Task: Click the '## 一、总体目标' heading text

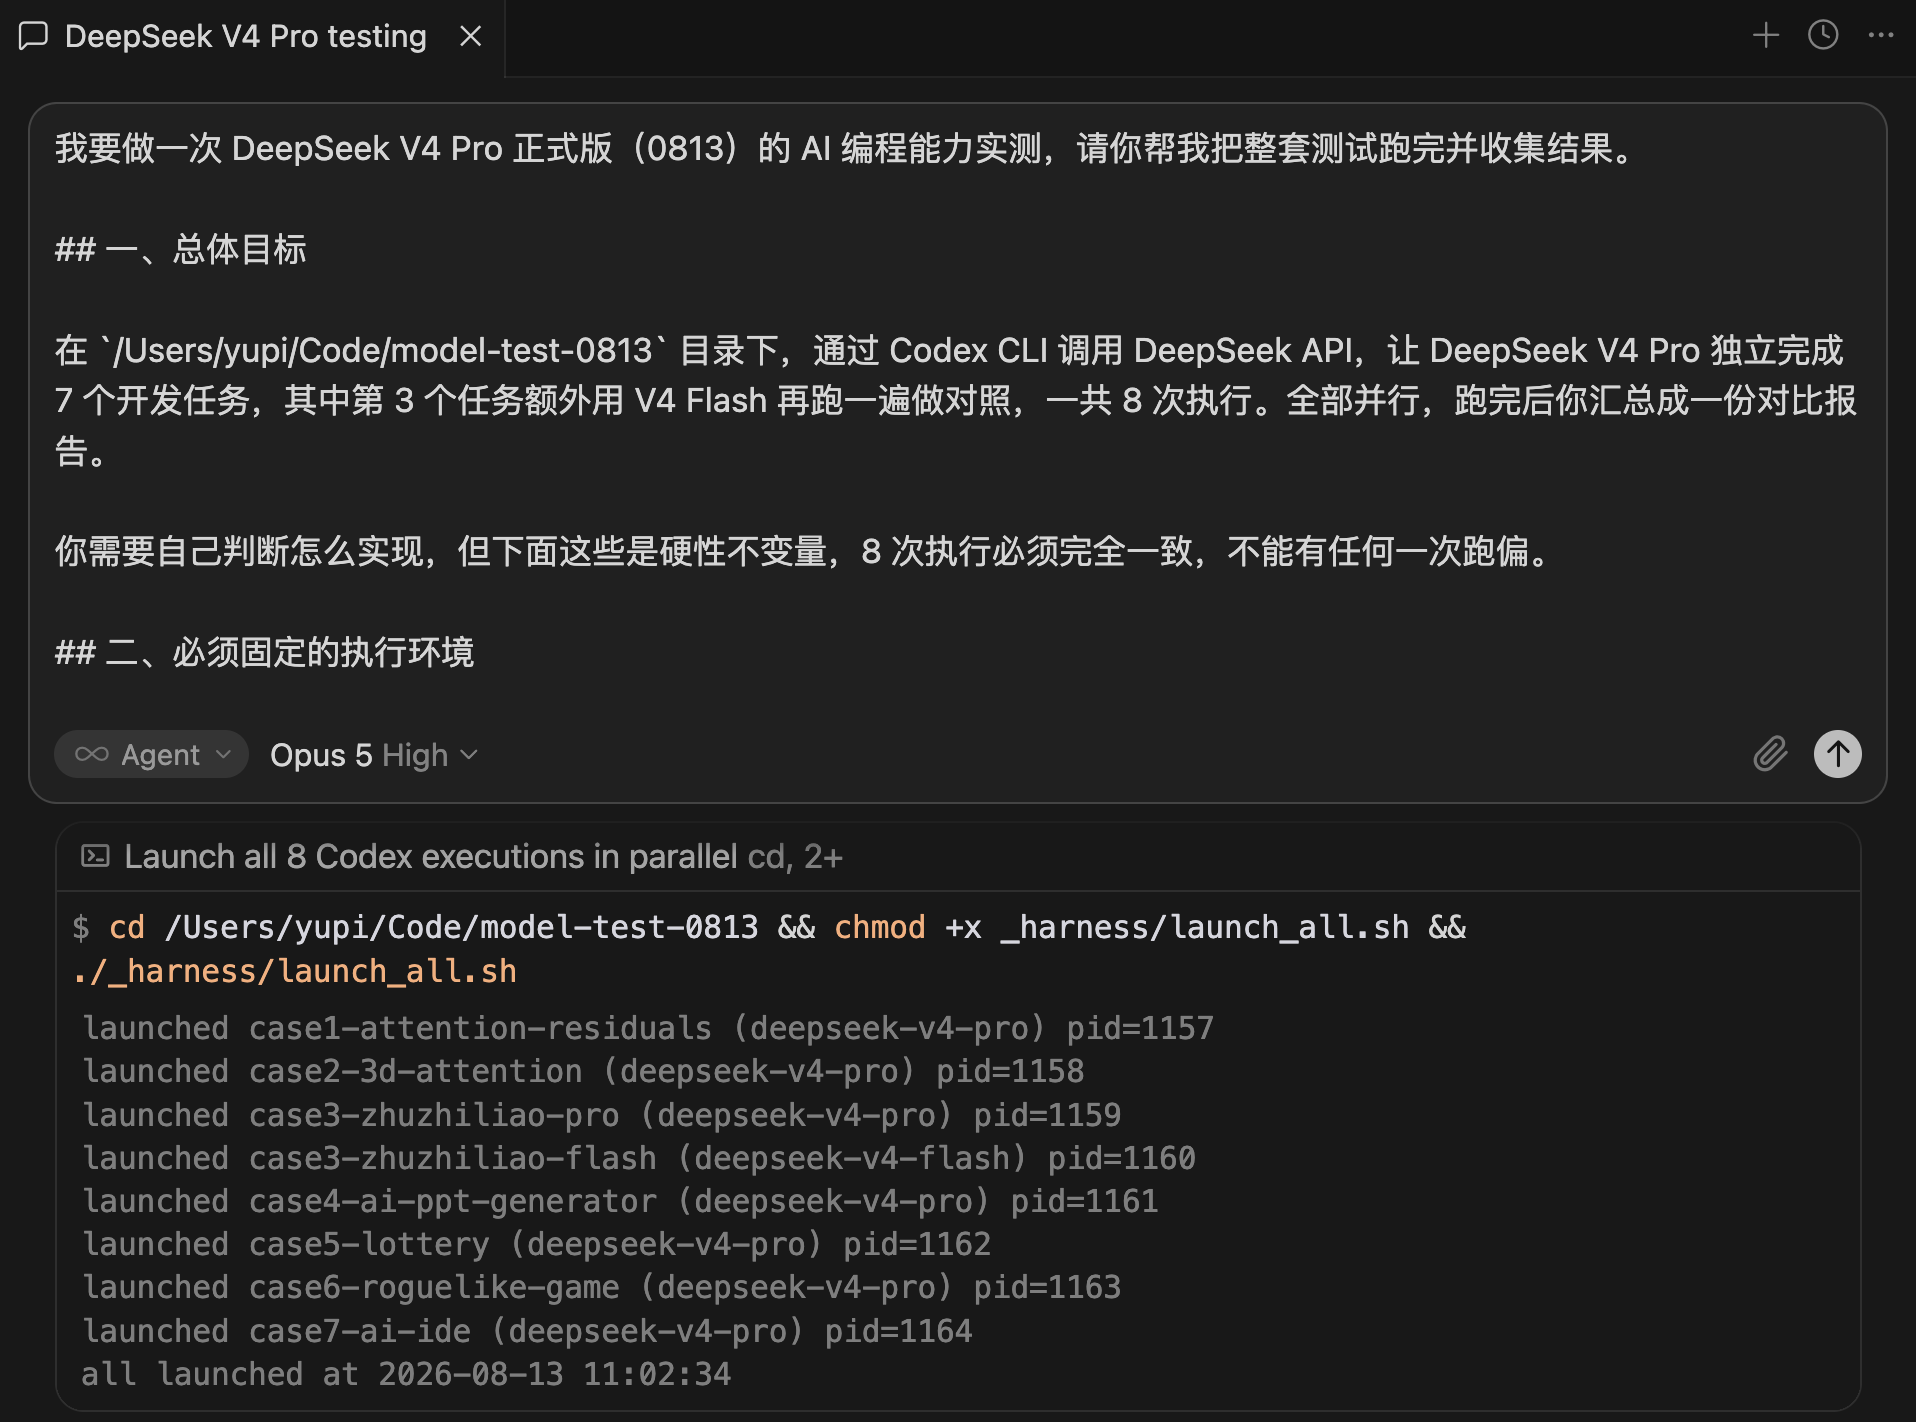Action: point(181,250)
